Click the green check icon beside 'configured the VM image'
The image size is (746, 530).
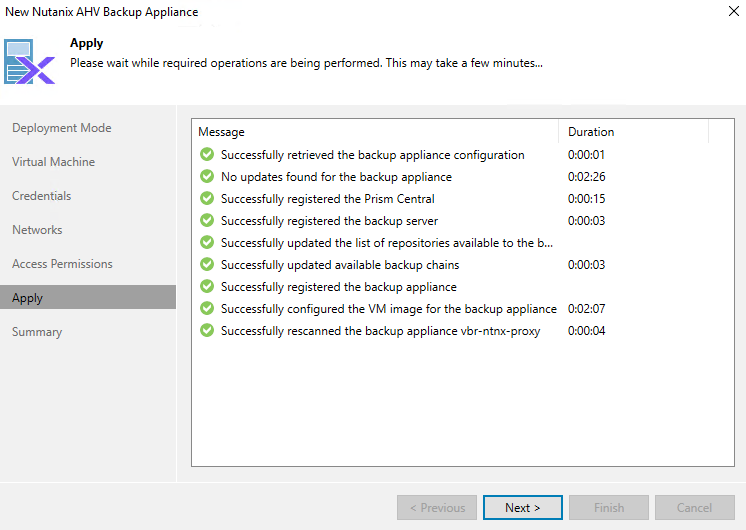pos(207,308)
